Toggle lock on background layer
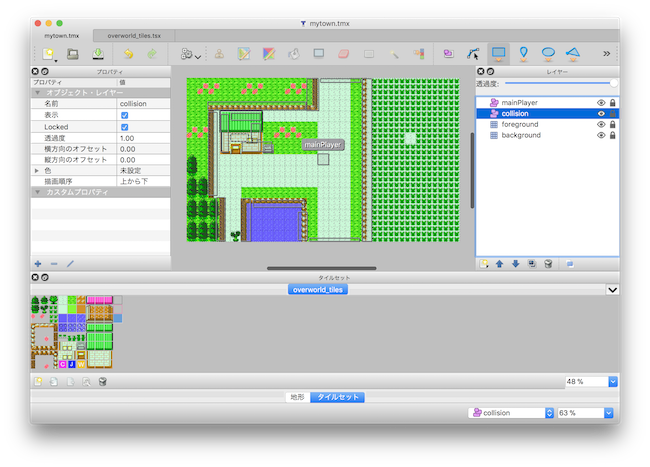This screenshot has width=650, height=467. [613, 135]
